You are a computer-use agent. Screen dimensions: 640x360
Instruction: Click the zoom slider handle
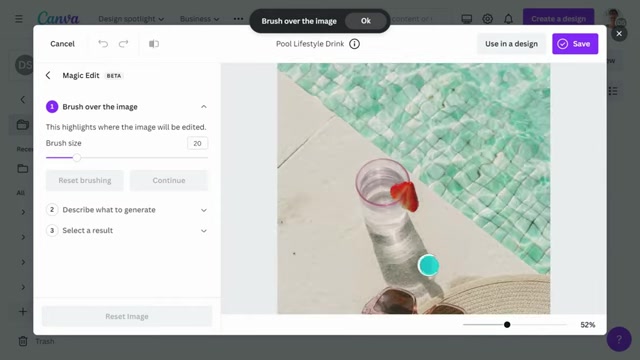coord(507,324)
